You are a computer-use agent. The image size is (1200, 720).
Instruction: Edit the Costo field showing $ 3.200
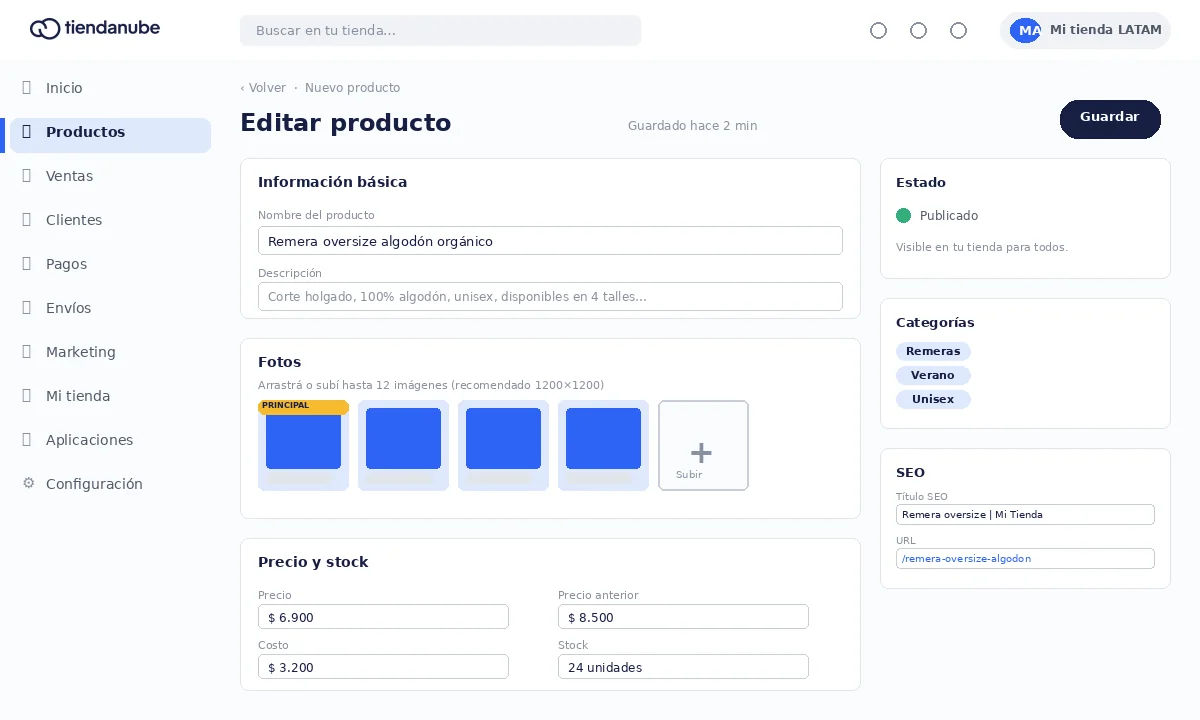click(383, 667)
